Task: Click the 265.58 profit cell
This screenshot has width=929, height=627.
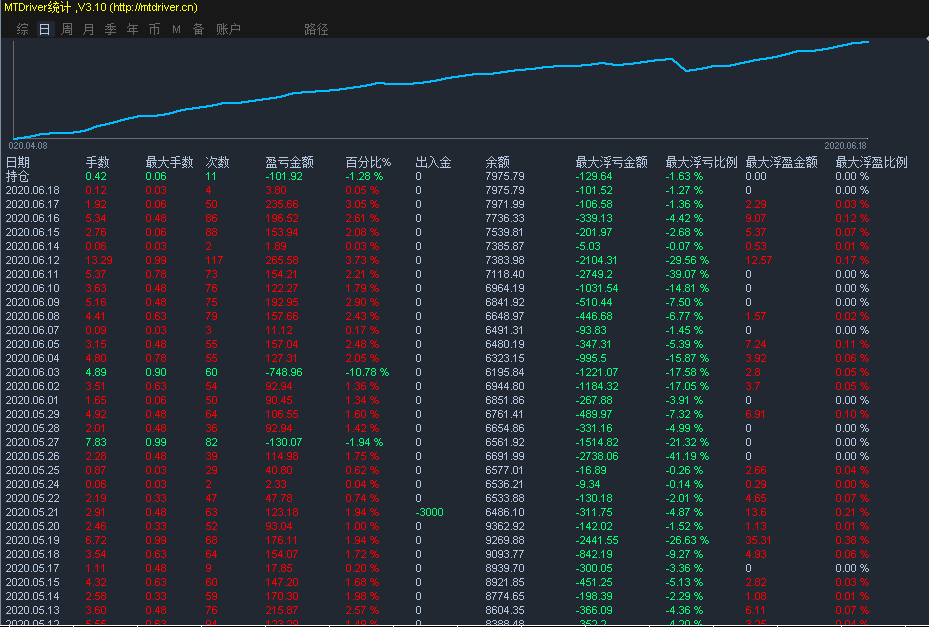Action: [282, 260]
